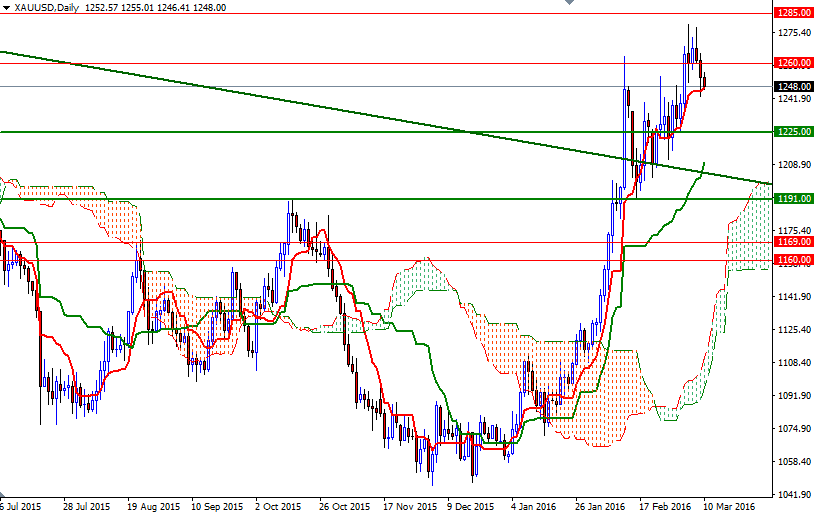Select the green 1191.00 price level tag
Screen dimensions: 814x514
[x=793, y=198]
